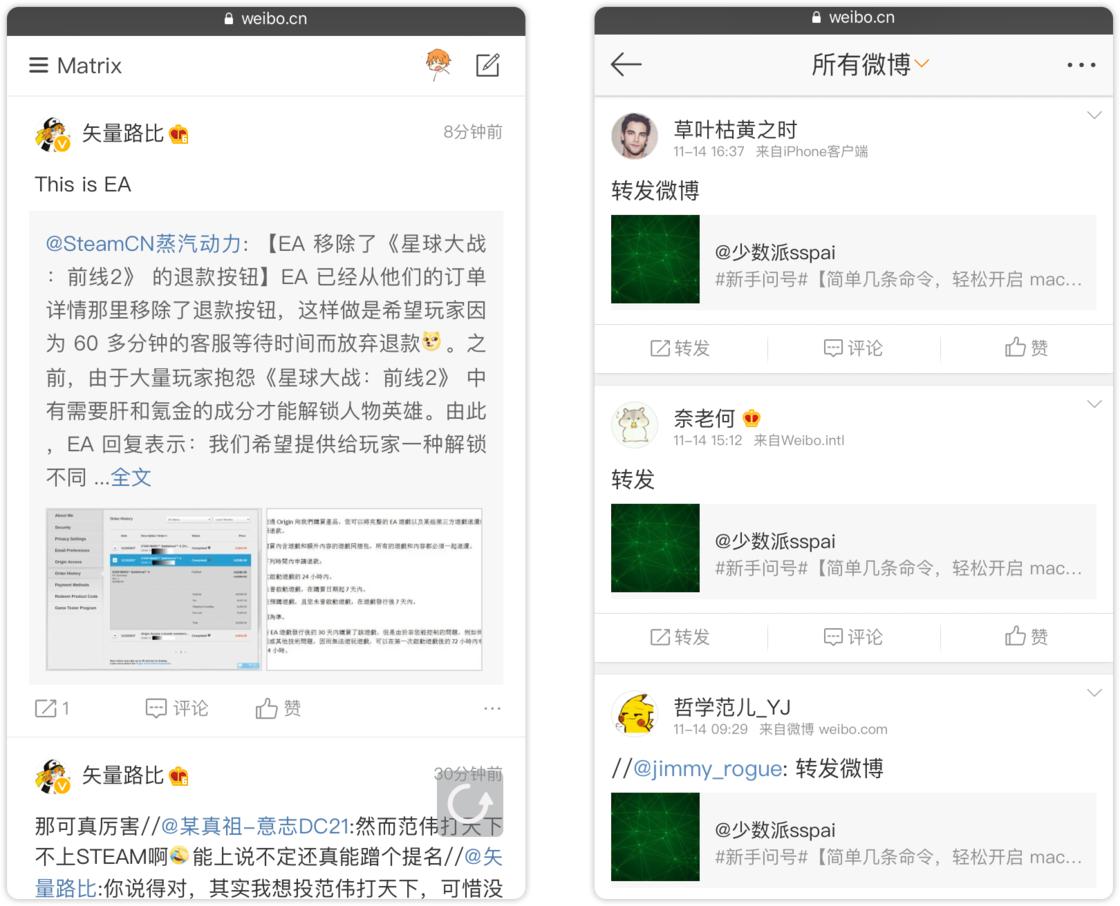Open the username 哲学范儿_YJ
Image resolution: width=1120 pixels, height=906 pixels.
[x=732, y=707]
